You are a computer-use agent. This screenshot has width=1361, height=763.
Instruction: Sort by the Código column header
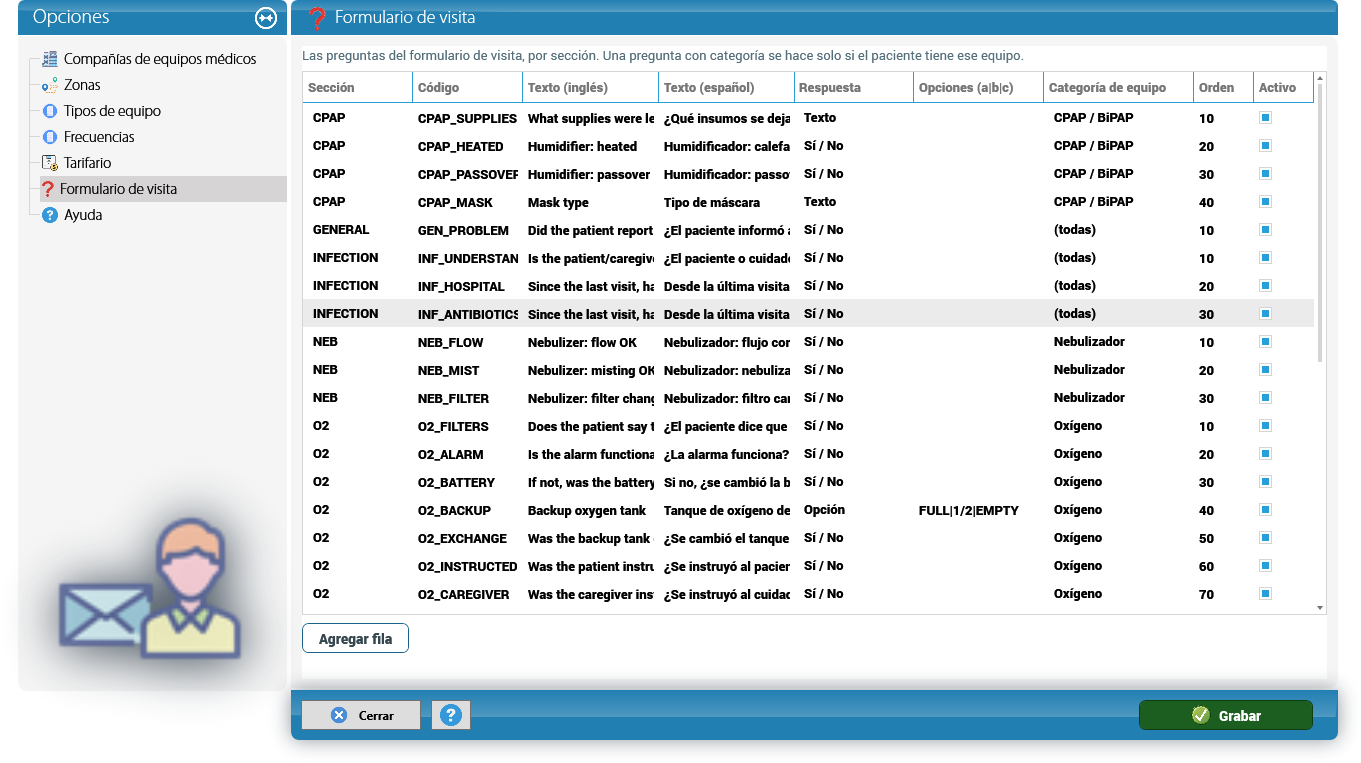pos(468,87)
